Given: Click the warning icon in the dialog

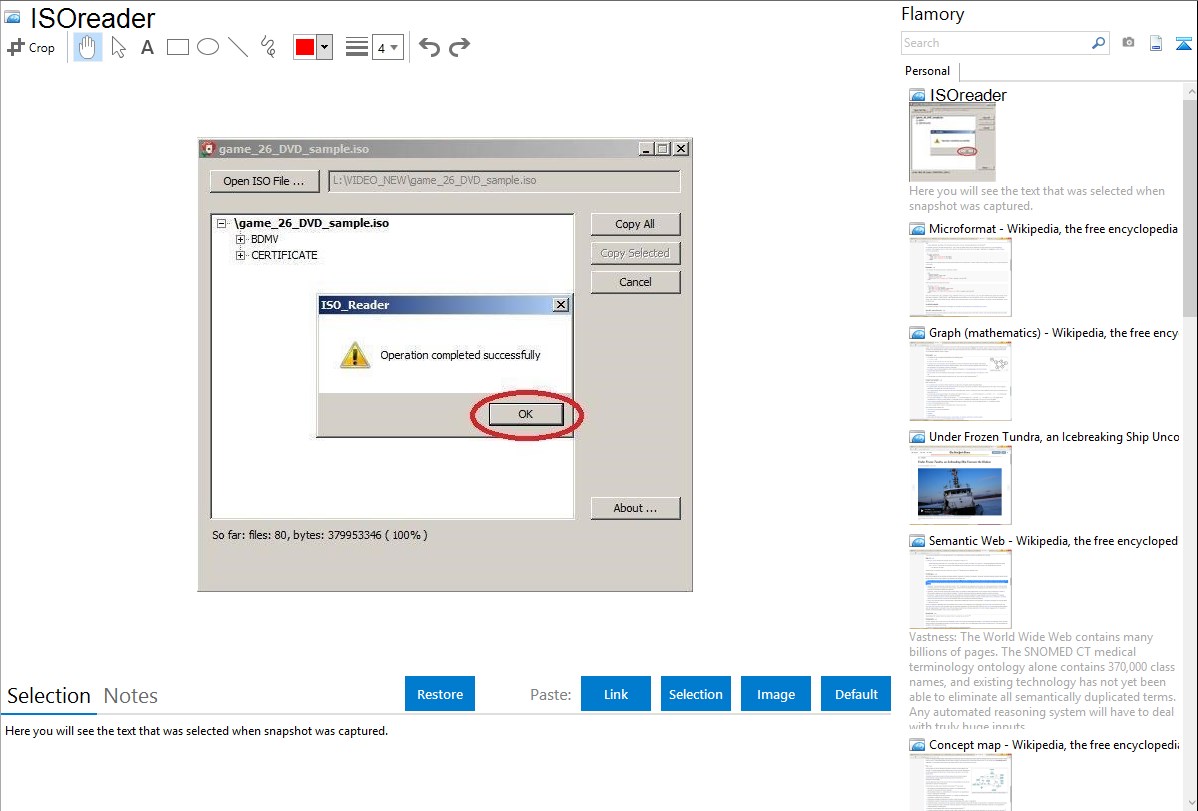Looking at the screenshot, I should click(355, 355).
